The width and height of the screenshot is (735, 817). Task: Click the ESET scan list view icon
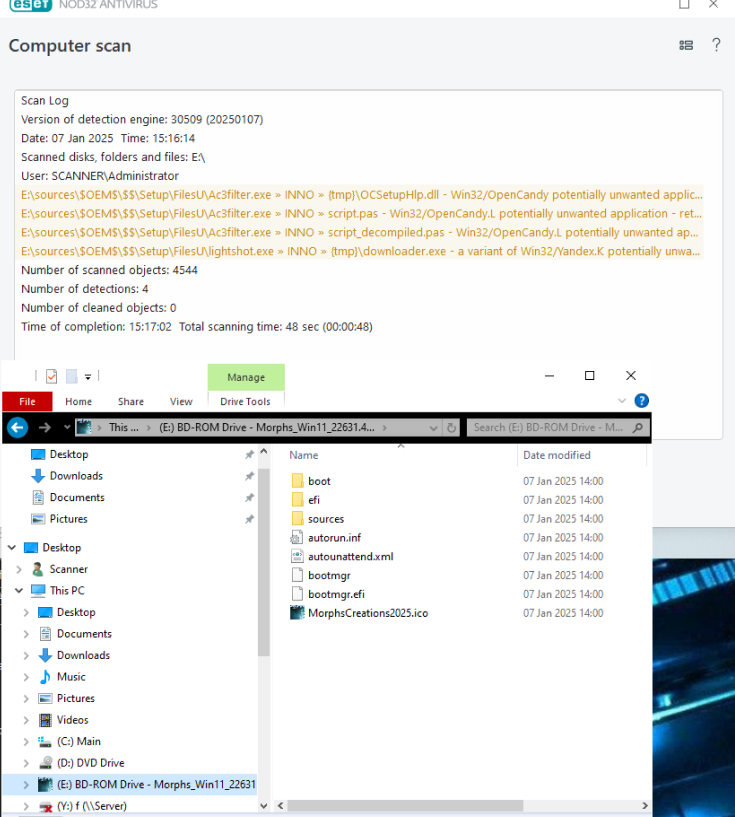pyautogui.click(x=686, y=45)
